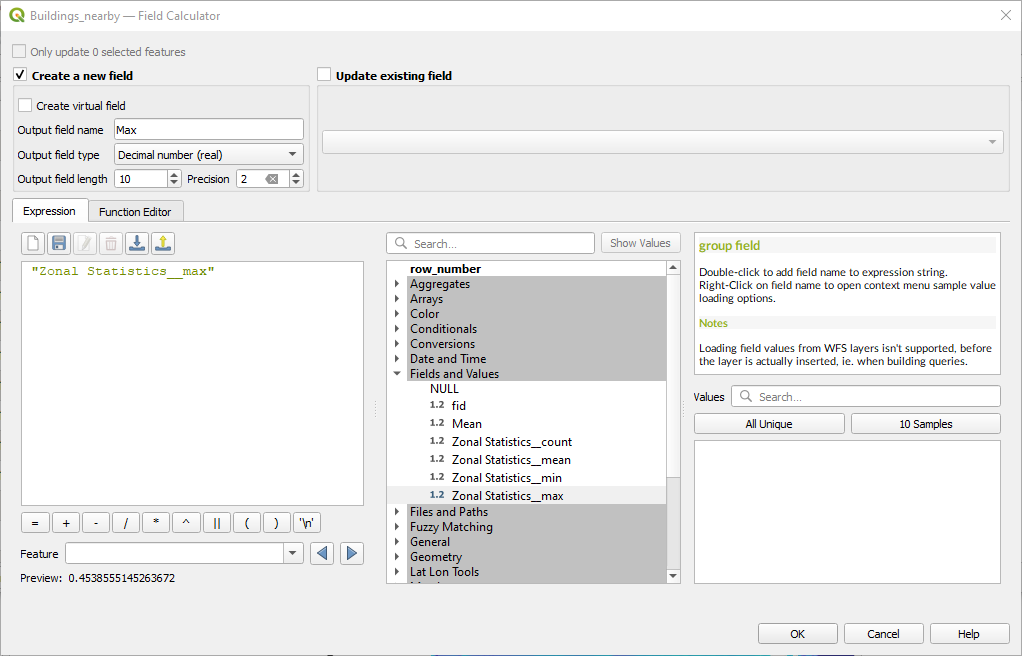Save the expression using the floppy disk icon
The height and width of the screenshot is (656, 1022).
pyautogui.click(x=59, y=243)
